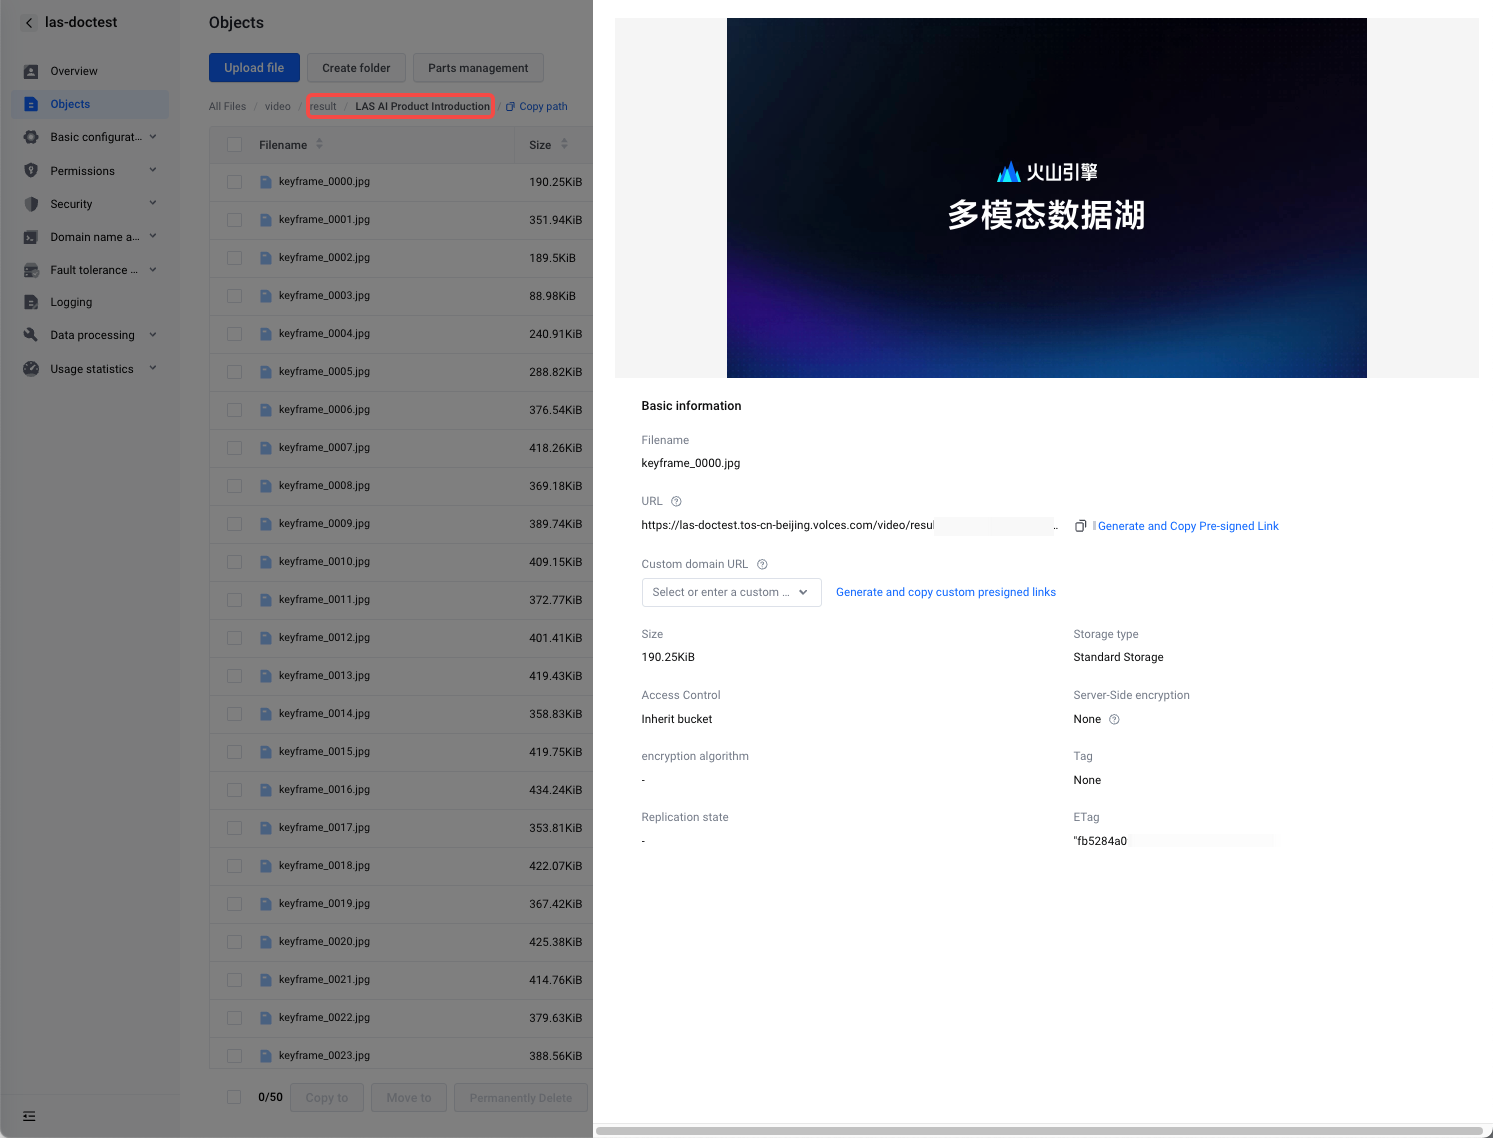Open keyframe_0009.jpg in the file list

(x=324, y=524)
